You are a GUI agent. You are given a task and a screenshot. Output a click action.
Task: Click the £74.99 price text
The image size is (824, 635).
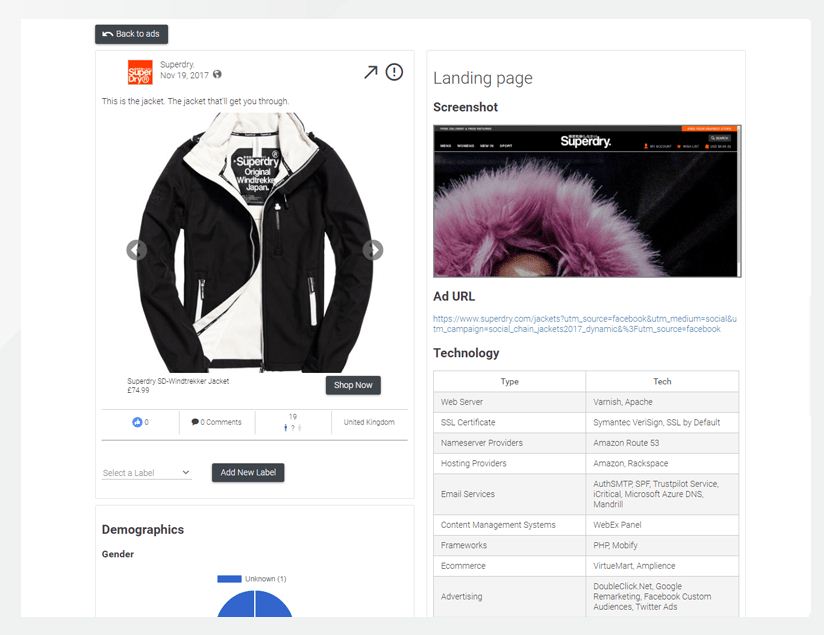coord(138,390)
